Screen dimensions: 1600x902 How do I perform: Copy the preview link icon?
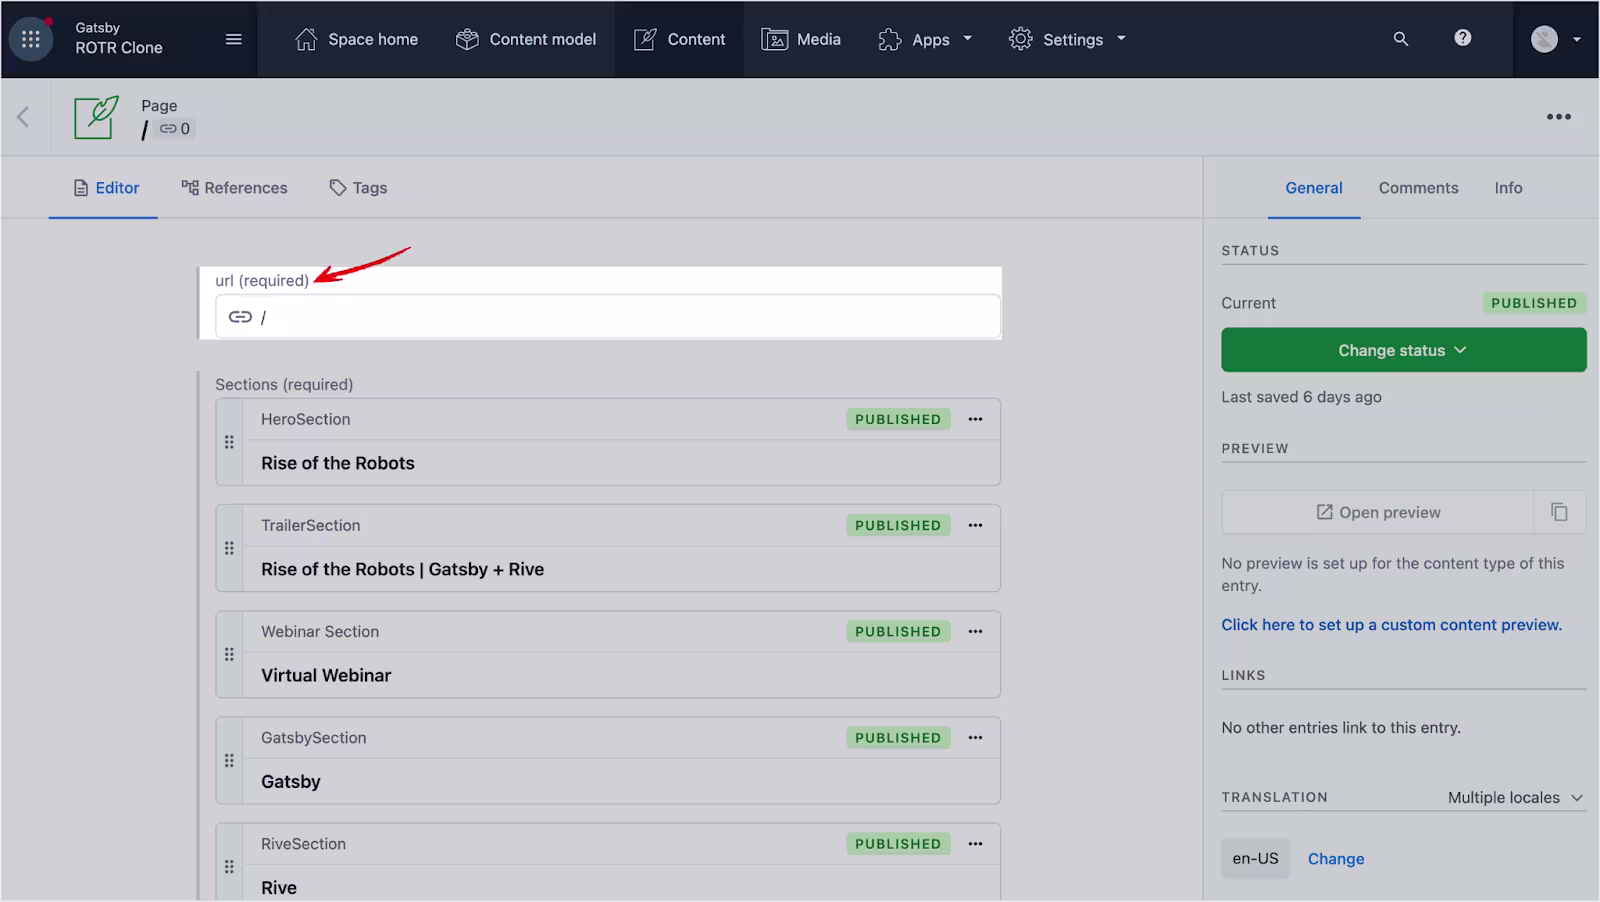1559,512
